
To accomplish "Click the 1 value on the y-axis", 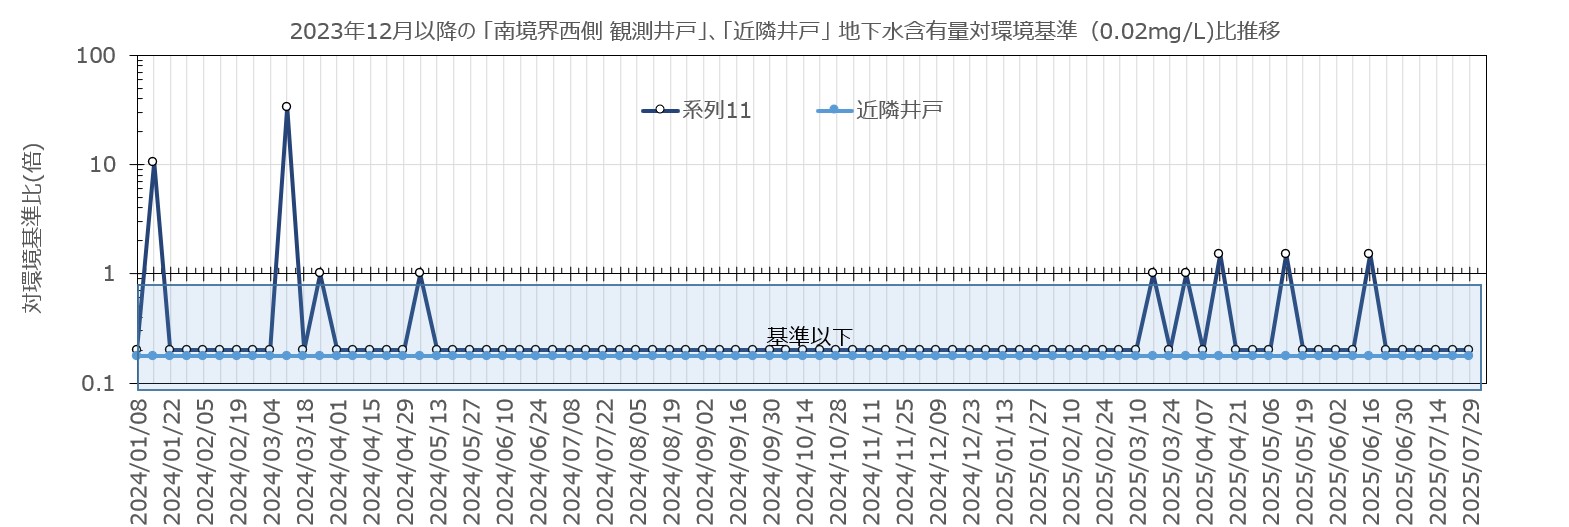I will [x=110, y=274].
